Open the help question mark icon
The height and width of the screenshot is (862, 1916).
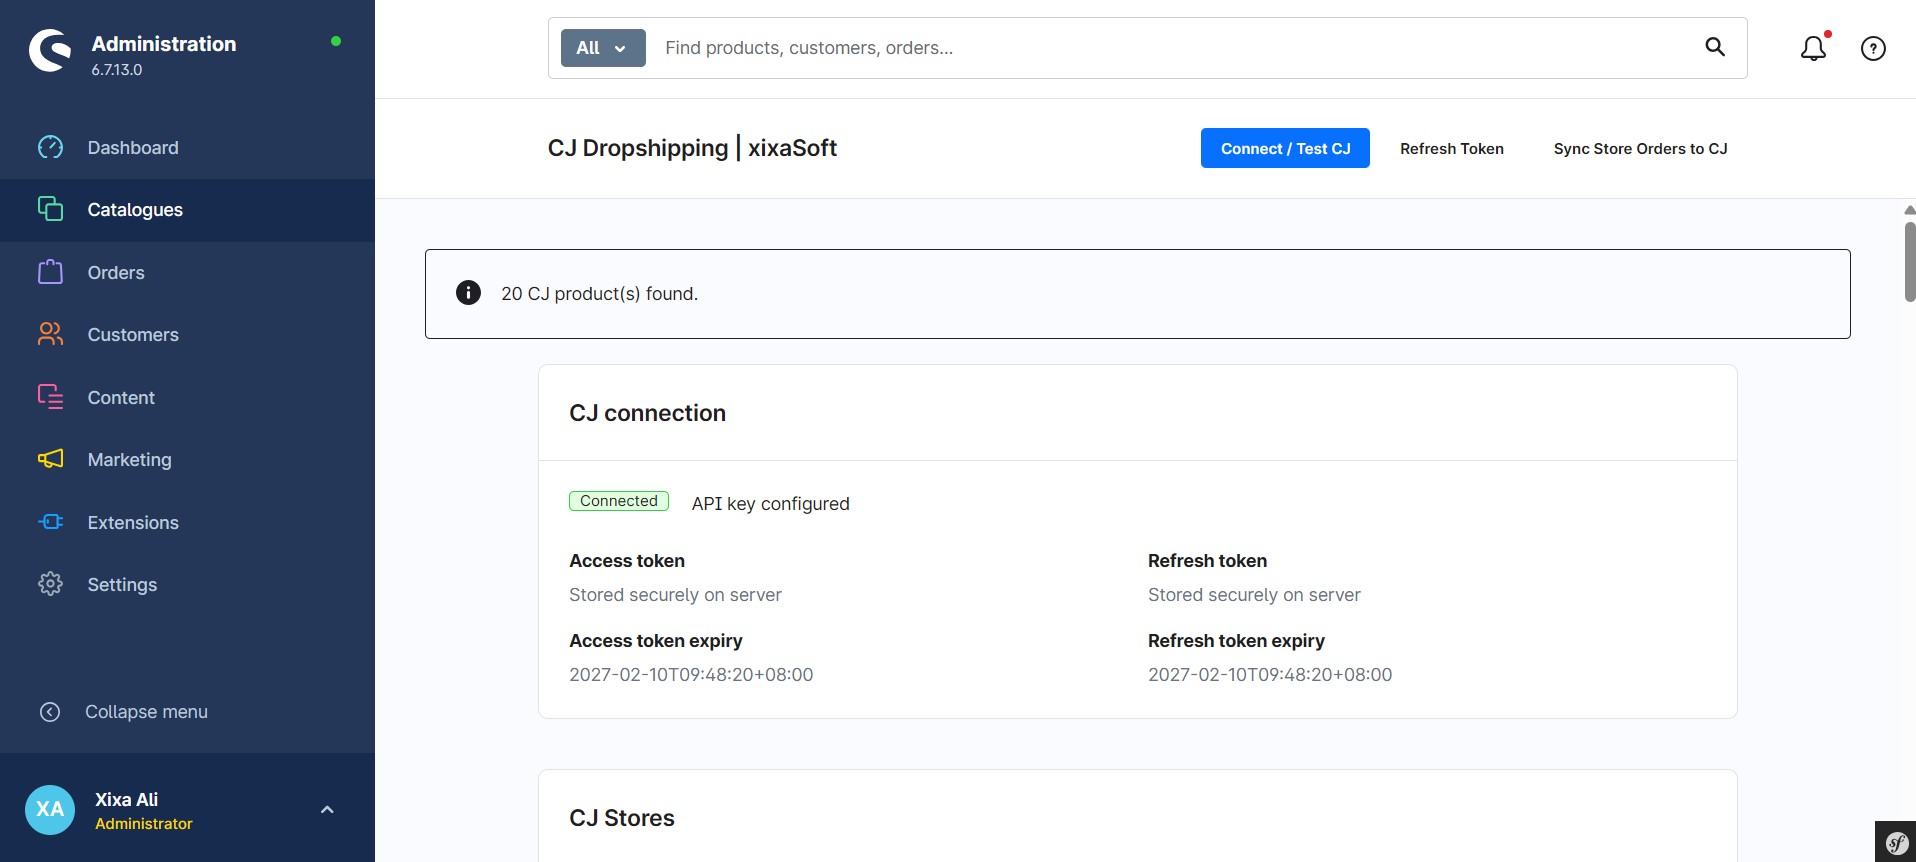(1873, 48)
